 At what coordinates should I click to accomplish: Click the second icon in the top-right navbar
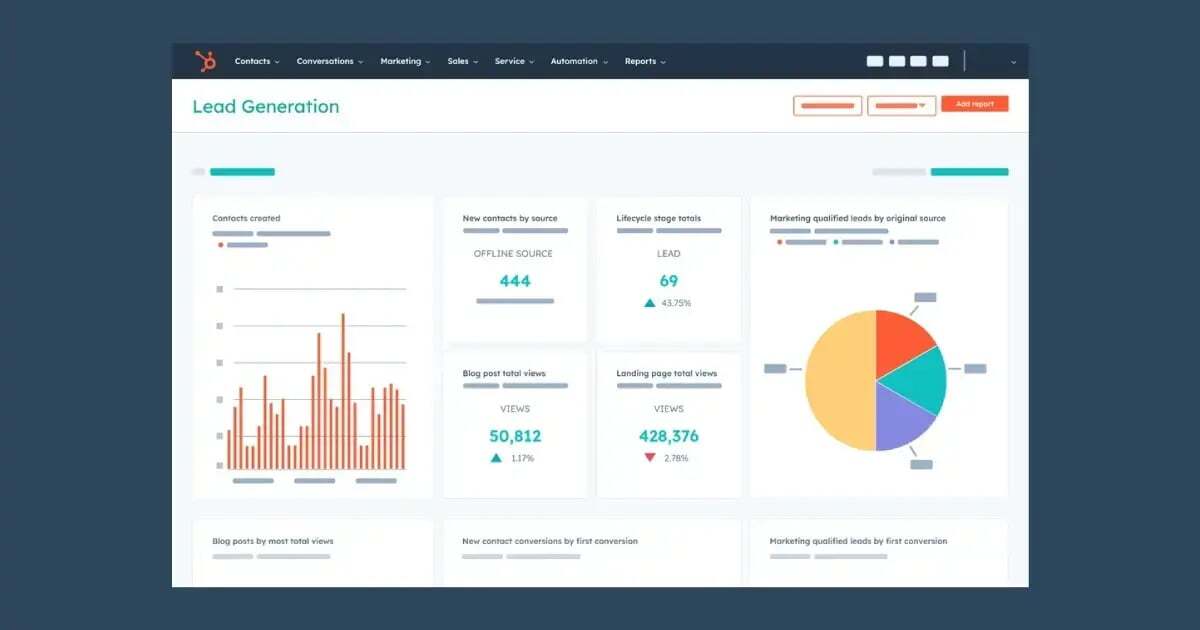coord(896,61)
